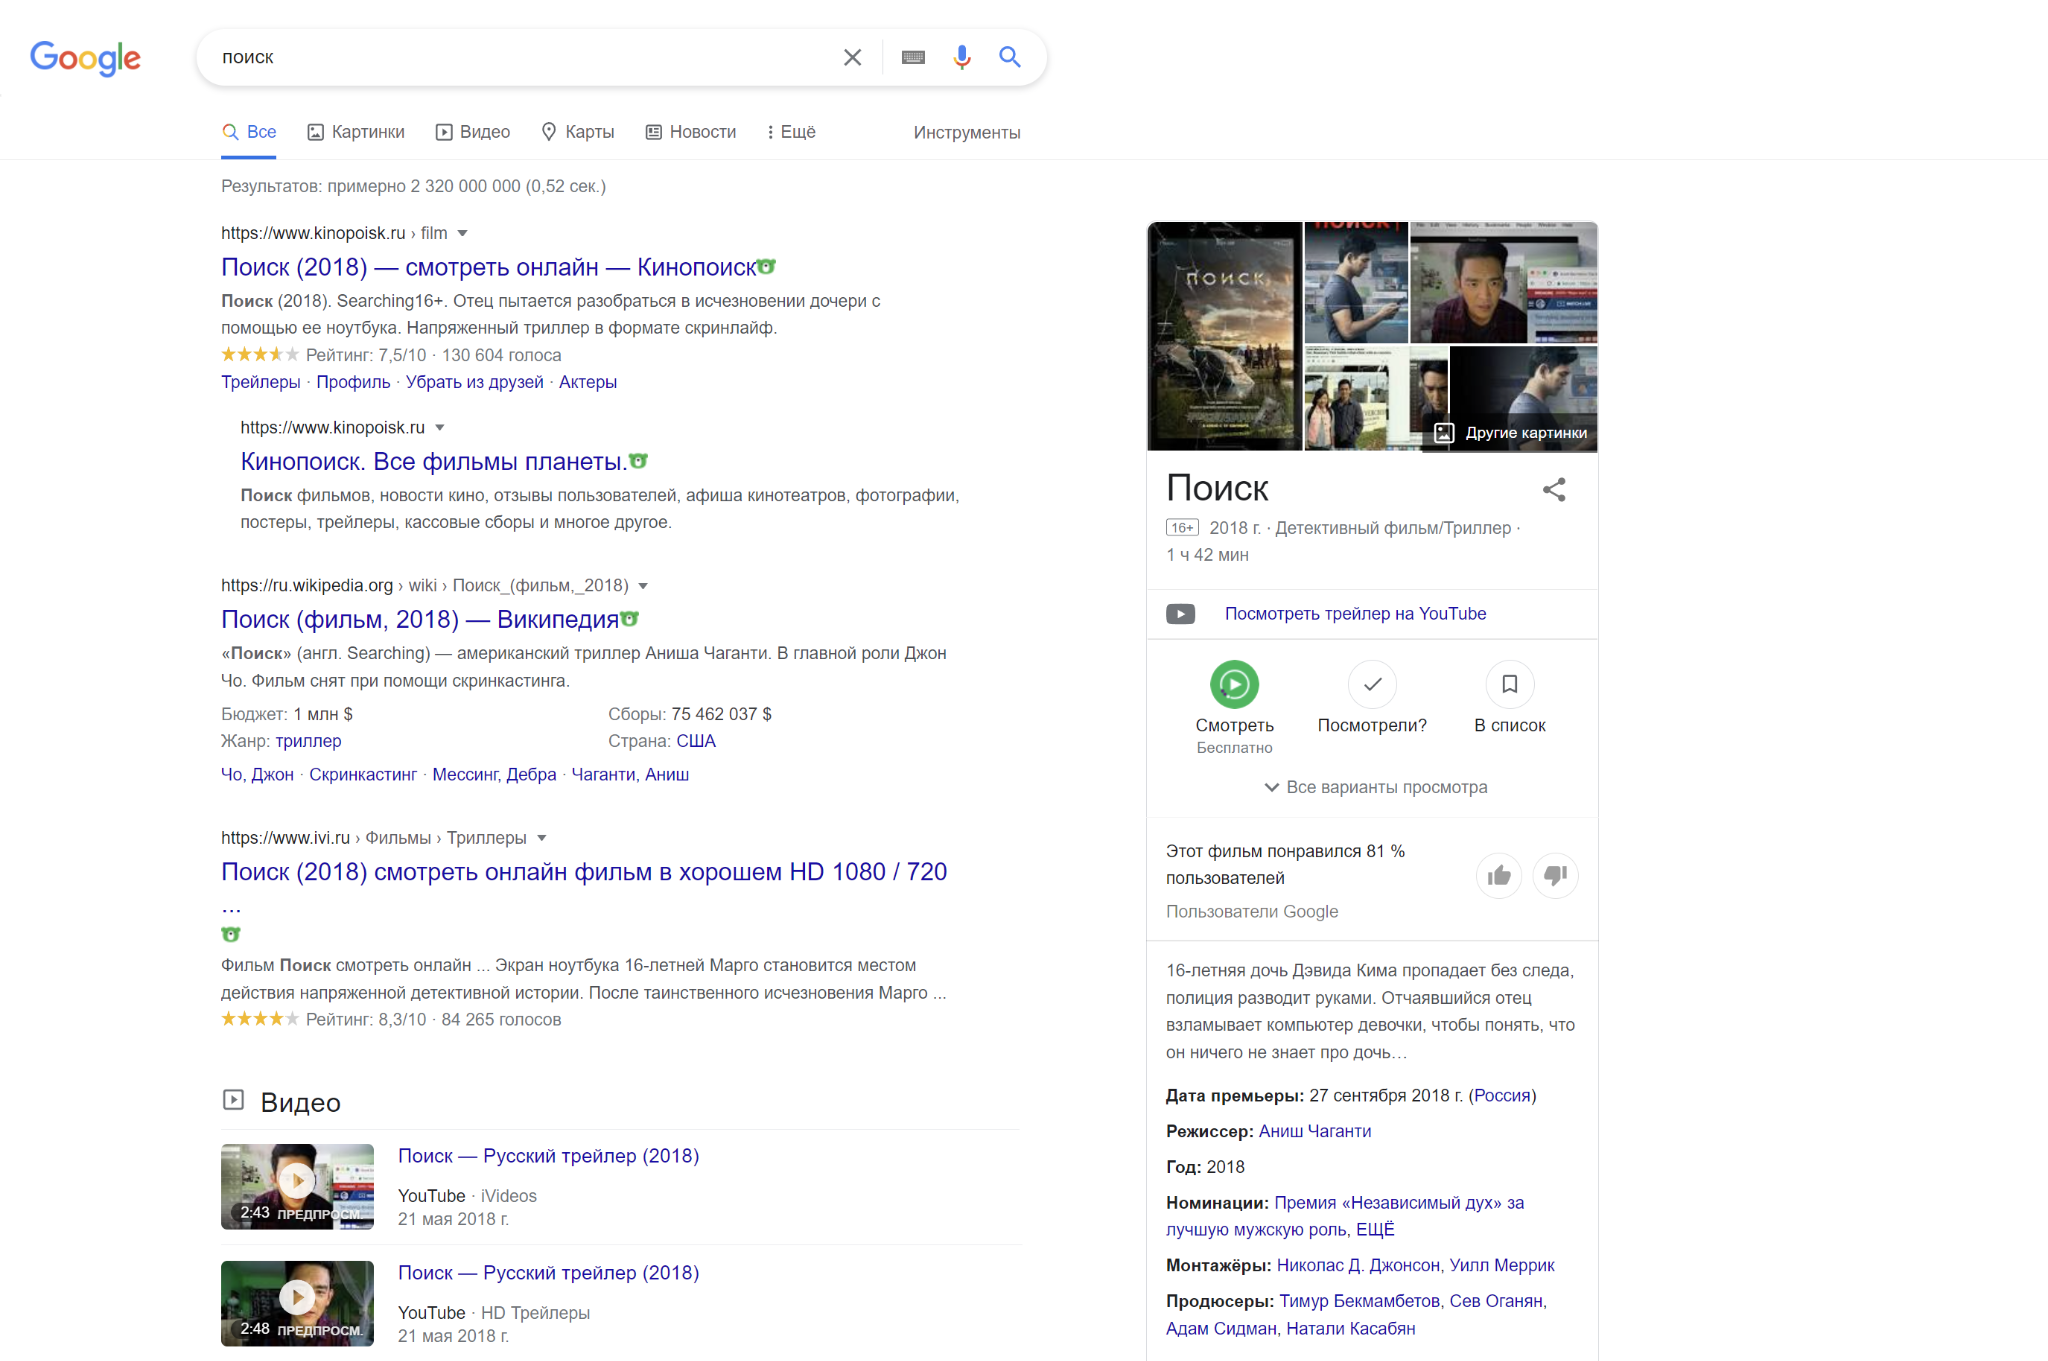2048x1361 pixels.
Task: Click green badge under ivi result title
Action: coord(231,934)
